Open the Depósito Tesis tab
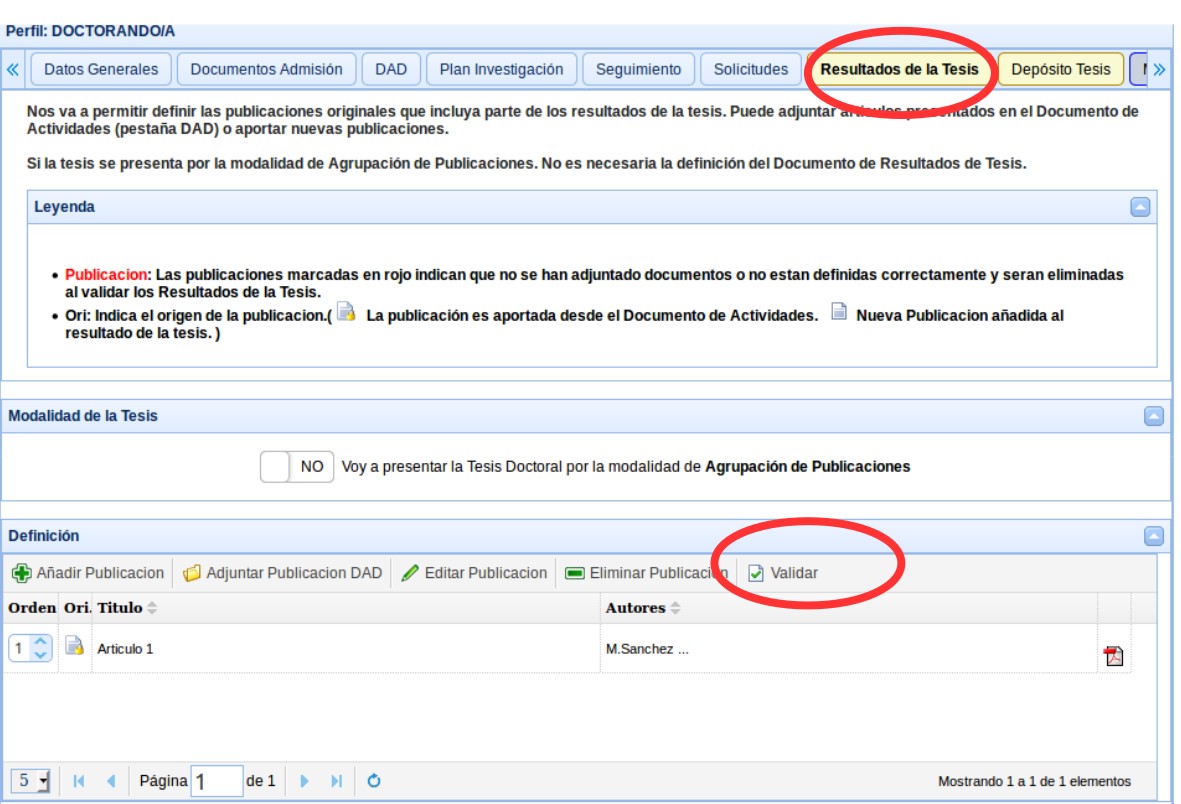Viewport: 1181px width, 804px height. coord(1060,69)
